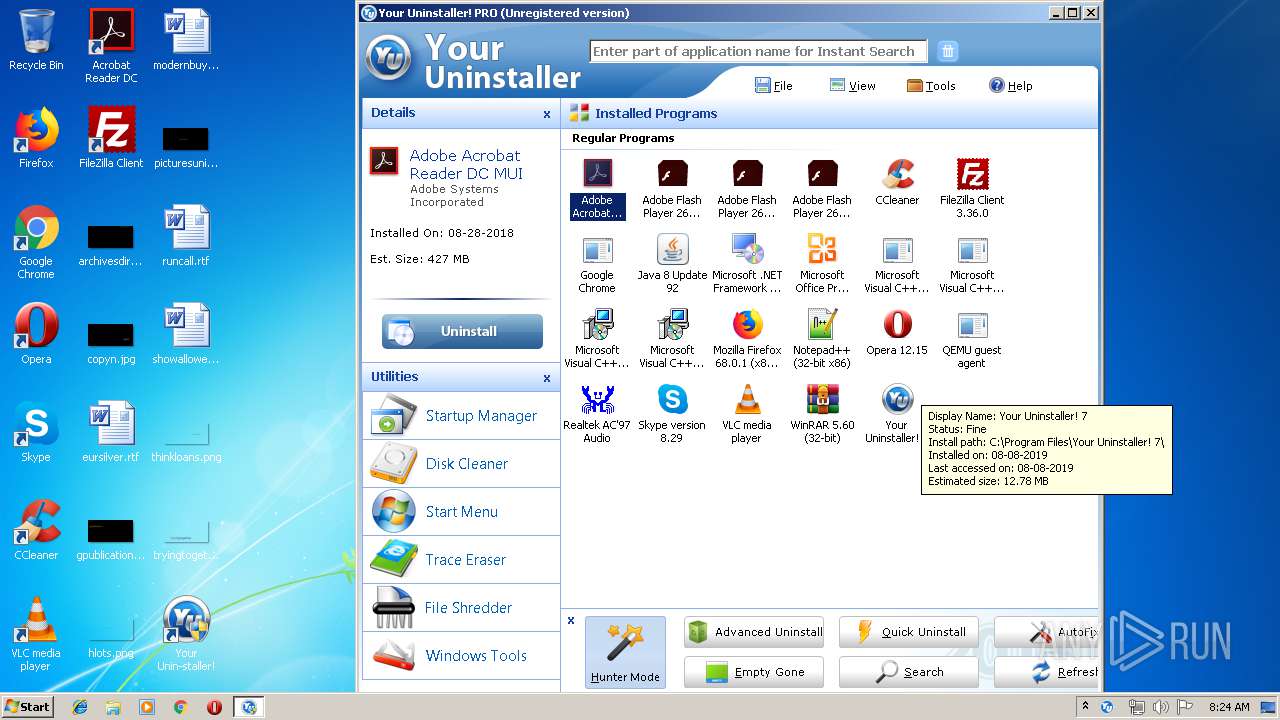Select Adobe Acrobat Reader program icon

tap(597, 189)
